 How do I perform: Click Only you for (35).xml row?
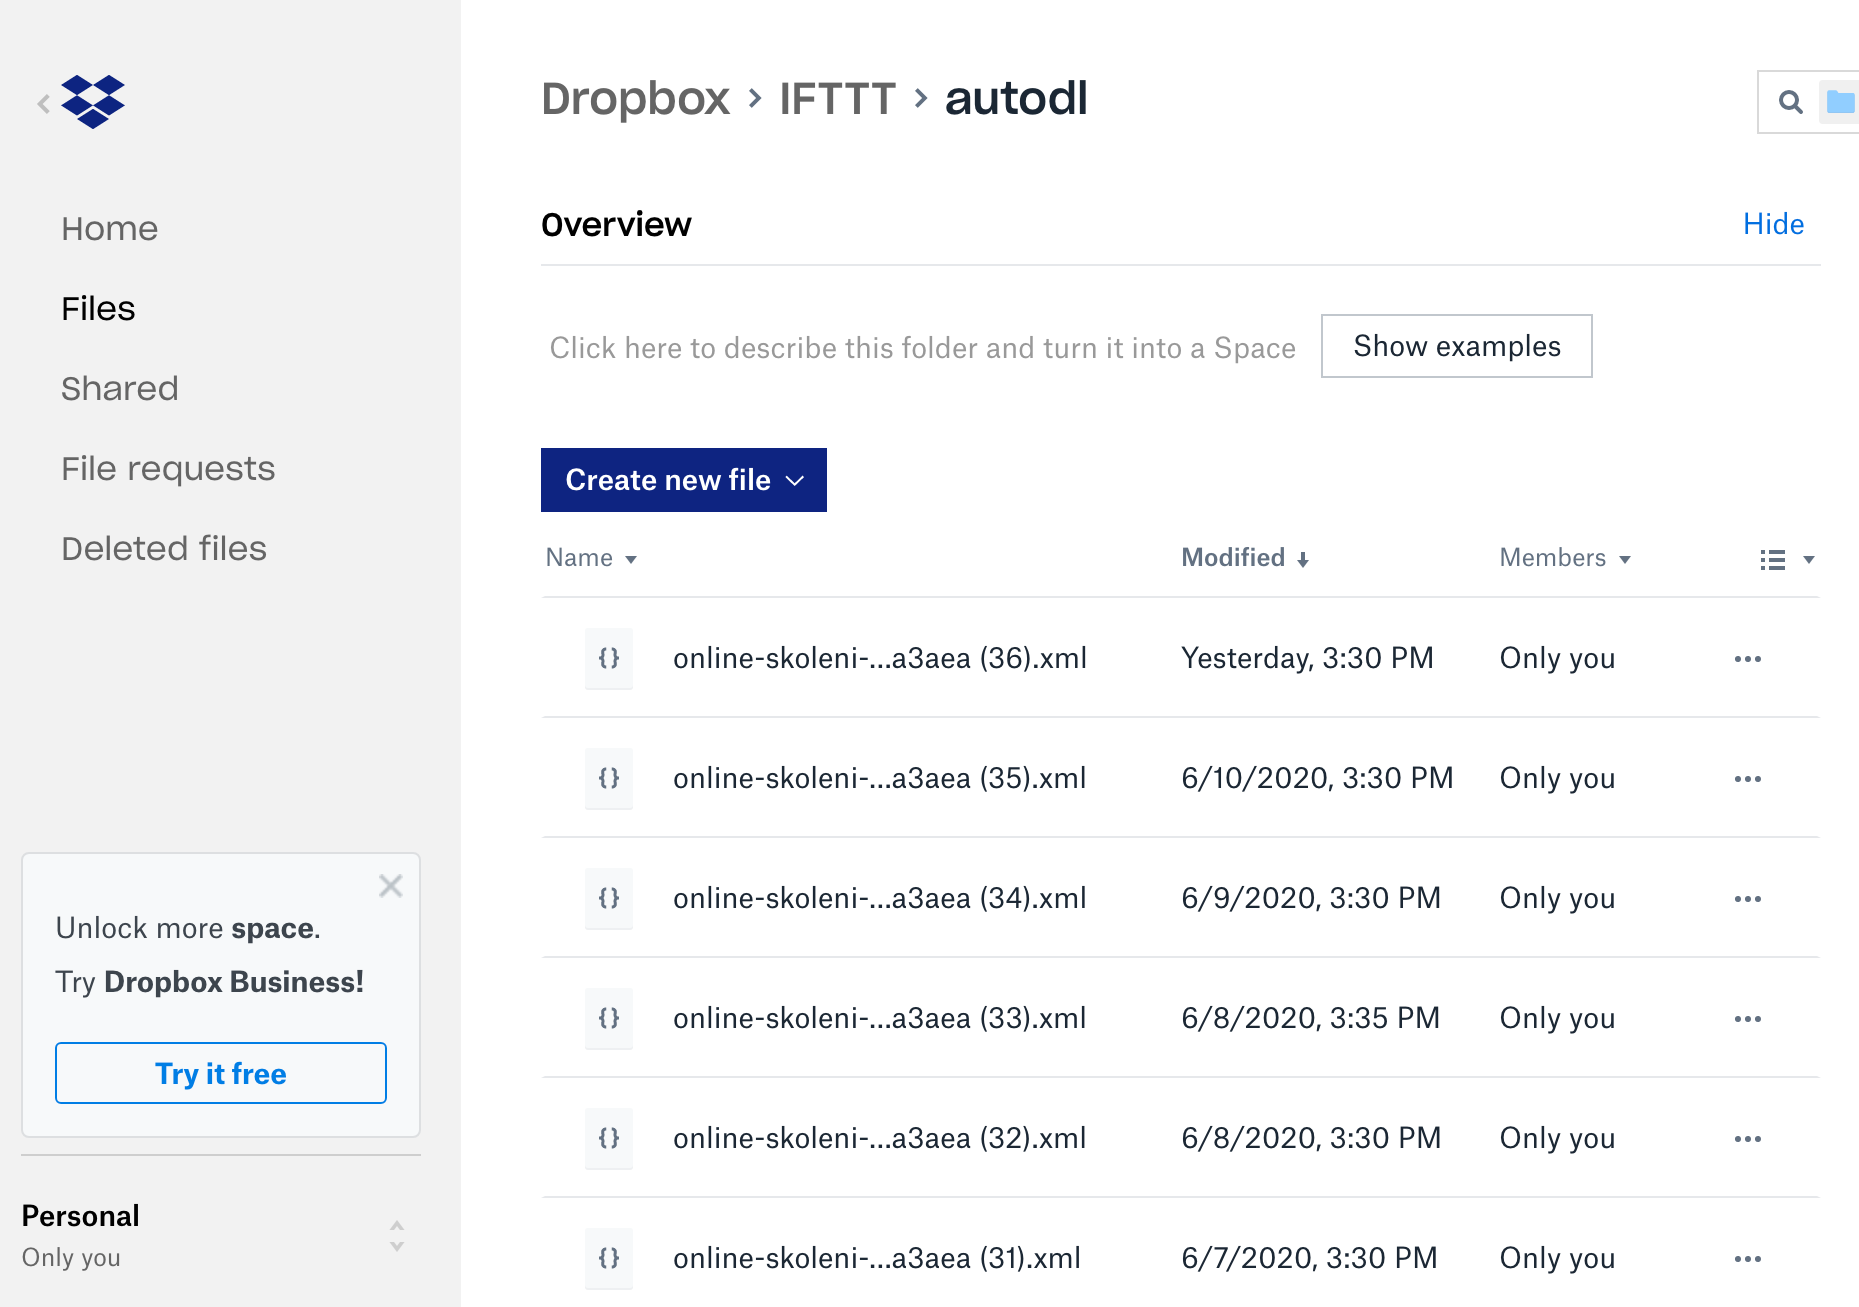pos(1557,778)
